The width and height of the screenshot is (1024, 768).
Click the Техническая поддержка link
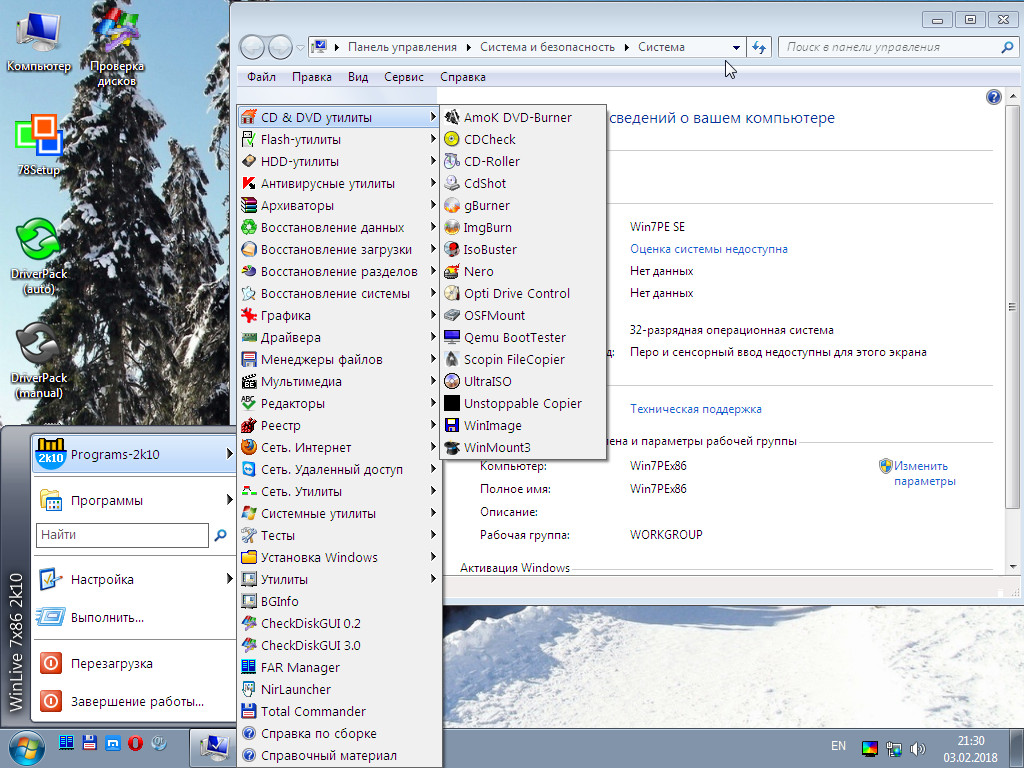pyautogui.click(x=695, y=409)
